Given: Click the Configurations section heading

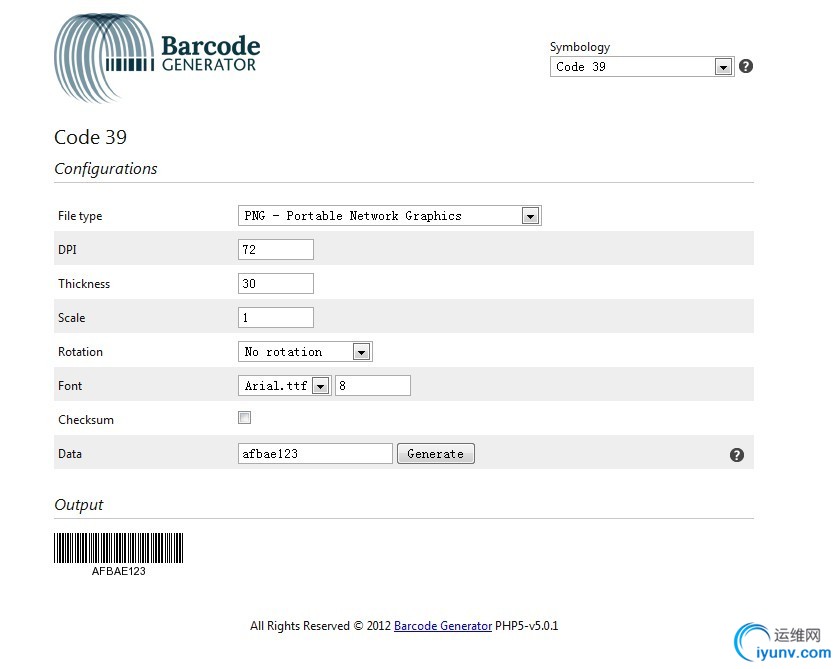Looking at the screenshot, I should tap(106, 169).
